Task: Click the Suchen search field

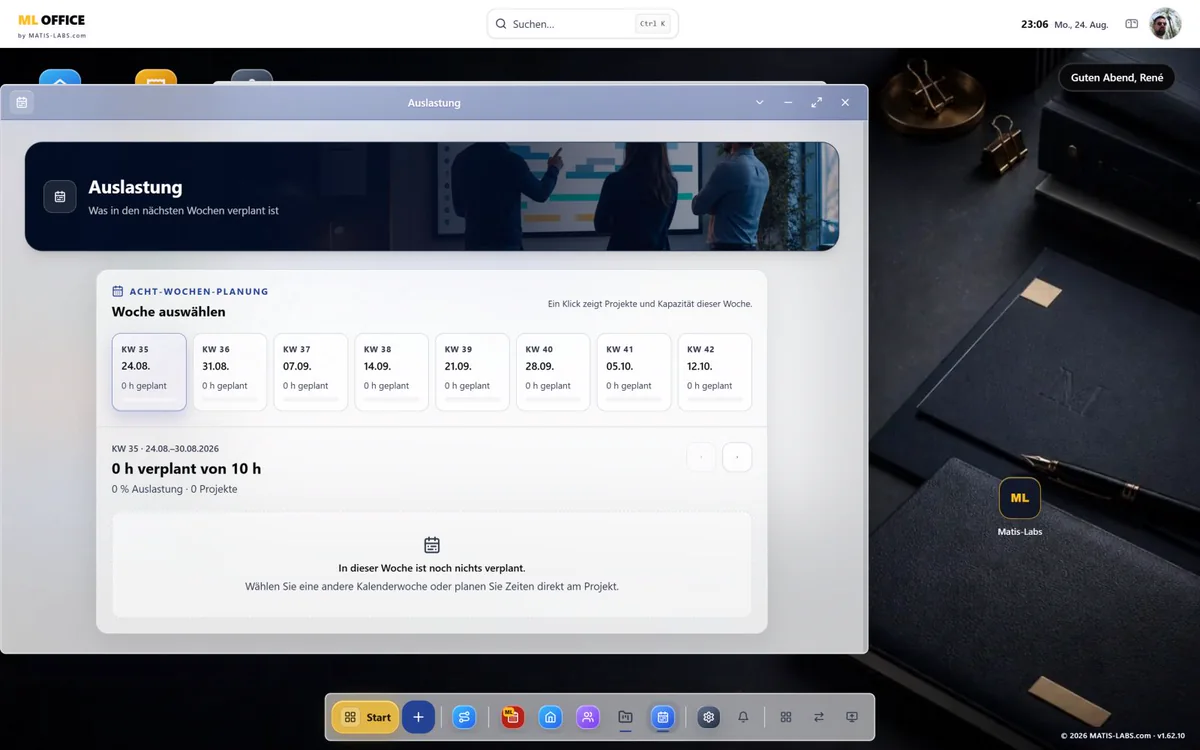Action: [x=583, y=24]
